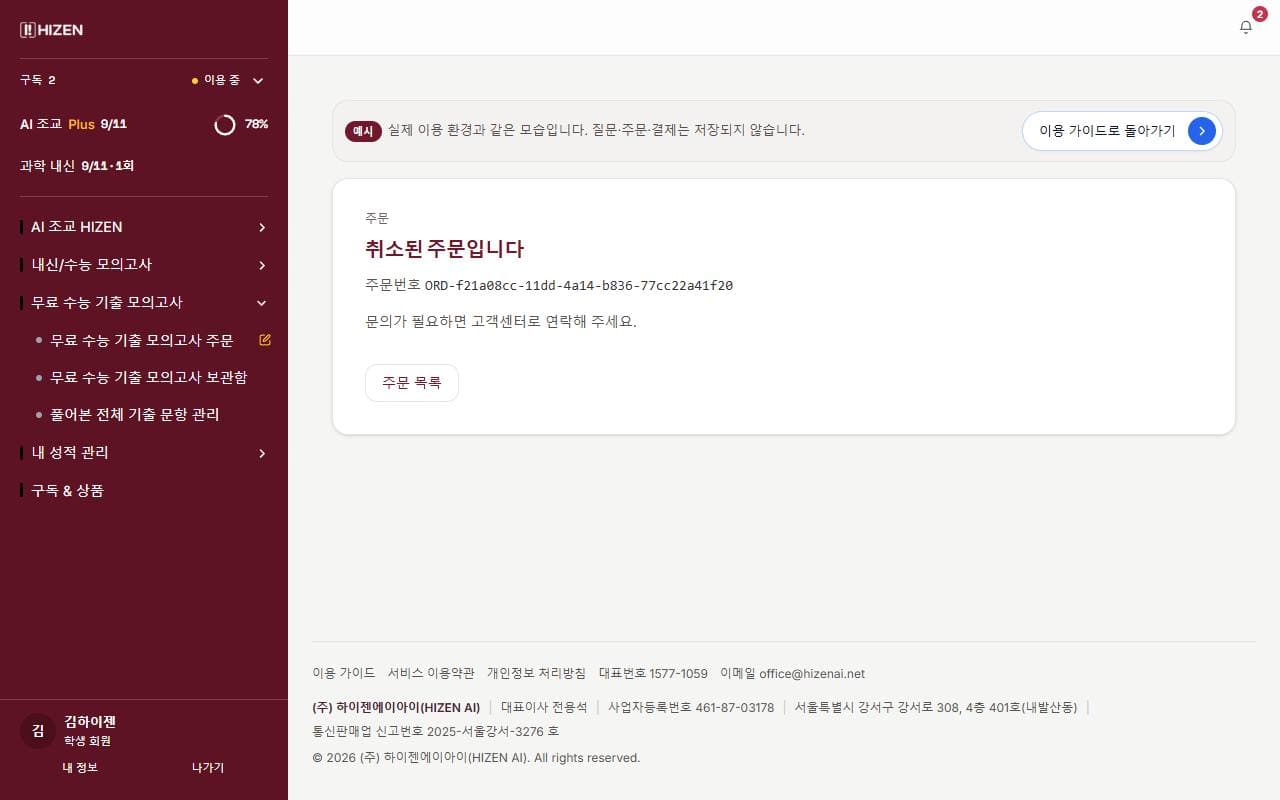Click the 78% usage progress ring
1280x800 pixels.
click(x=225, y=124)
